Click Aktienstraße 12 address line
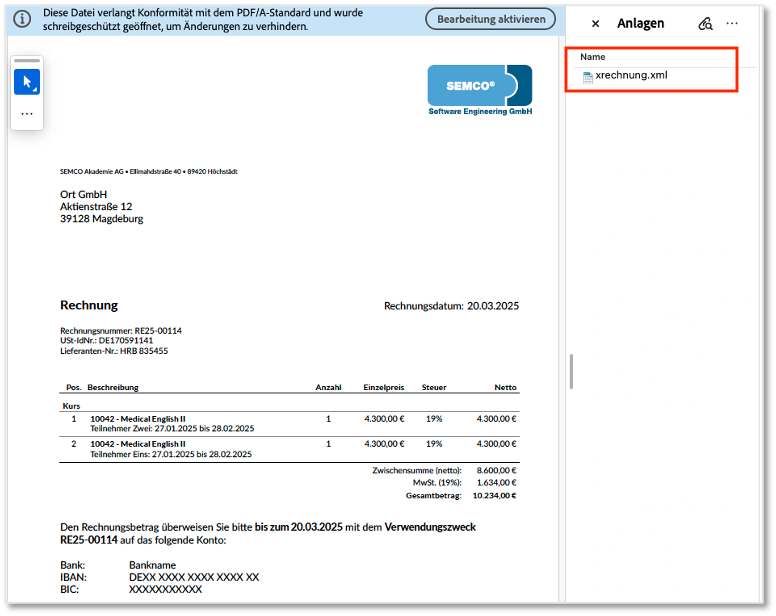 [x=96, y=207]
